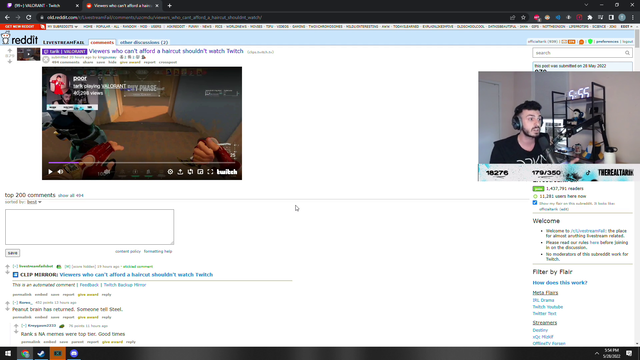Upvote the Peanut brain comment

pyautogui.click(x=7, y=303)
